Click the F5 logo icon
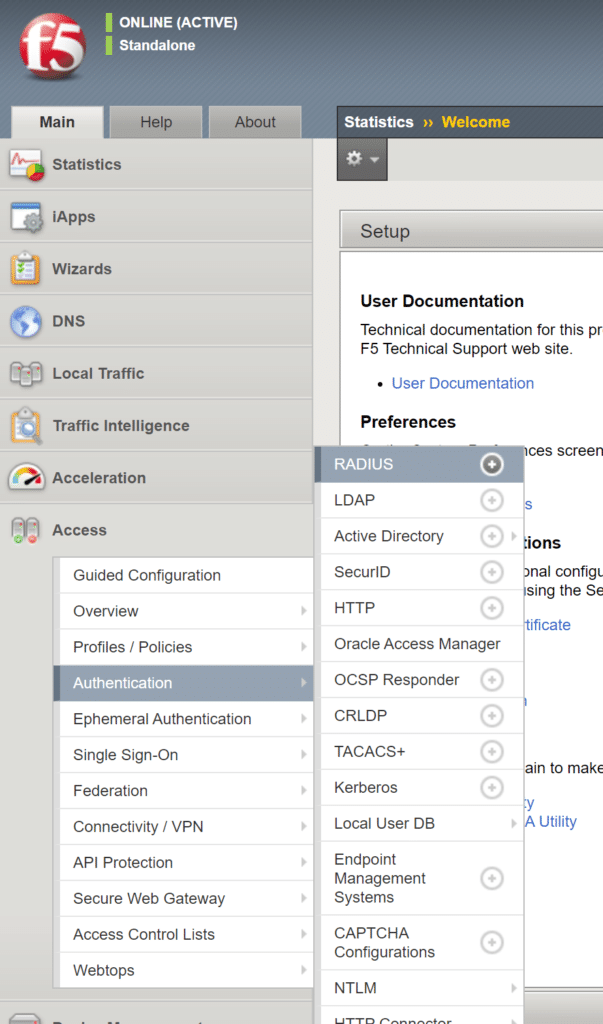 [52, 47]
